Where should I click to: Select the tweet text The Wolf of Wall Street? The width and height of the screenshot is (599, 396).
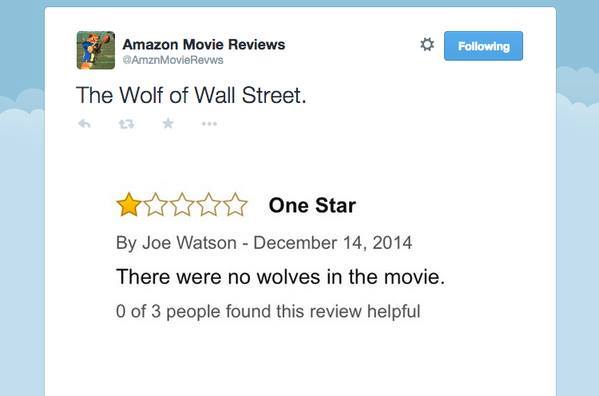point(191,95)
